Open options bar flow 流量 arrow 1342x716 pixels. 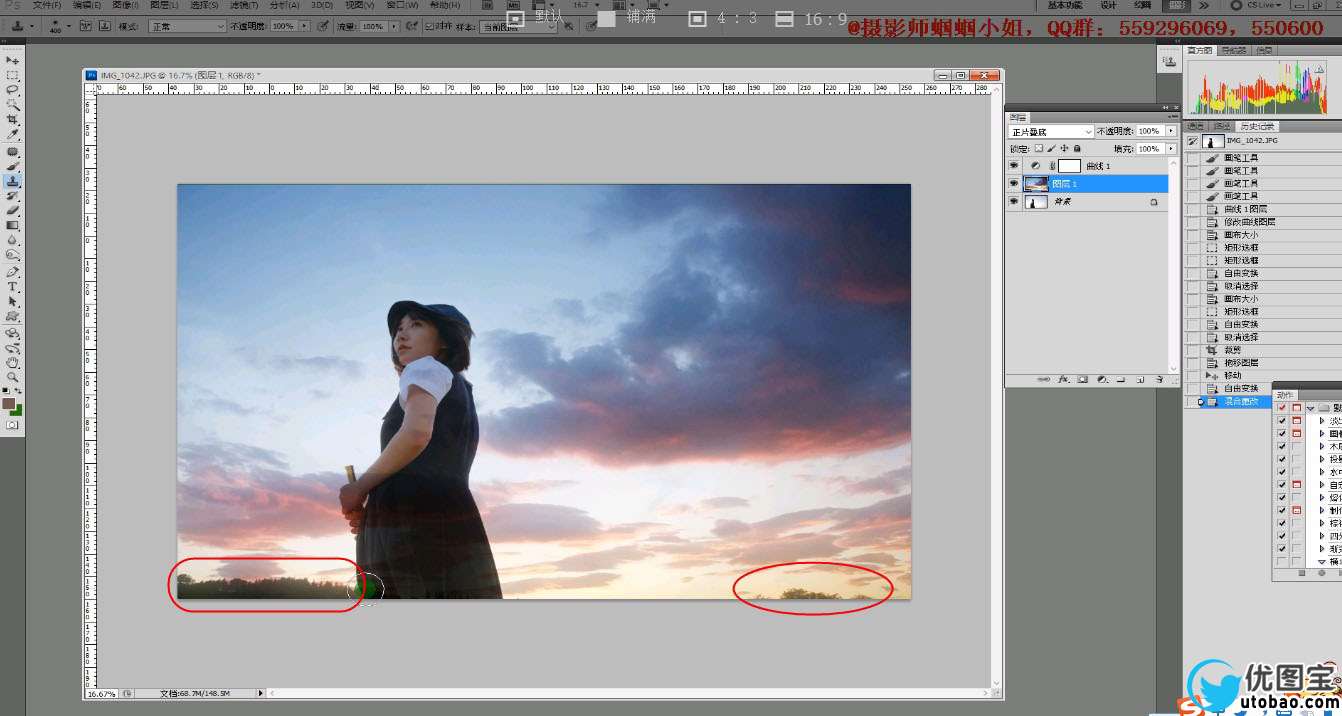[394, 26]
